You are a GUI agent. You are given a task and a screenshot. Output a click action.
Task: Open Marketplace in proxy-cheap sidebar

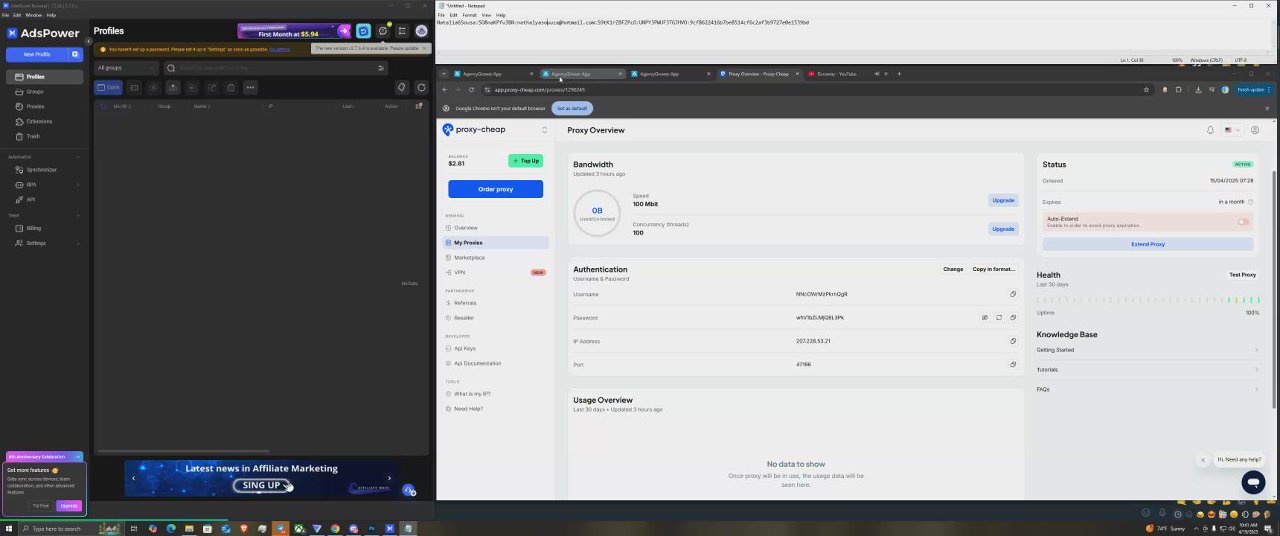pyautogui.click(x=497, y=258)
